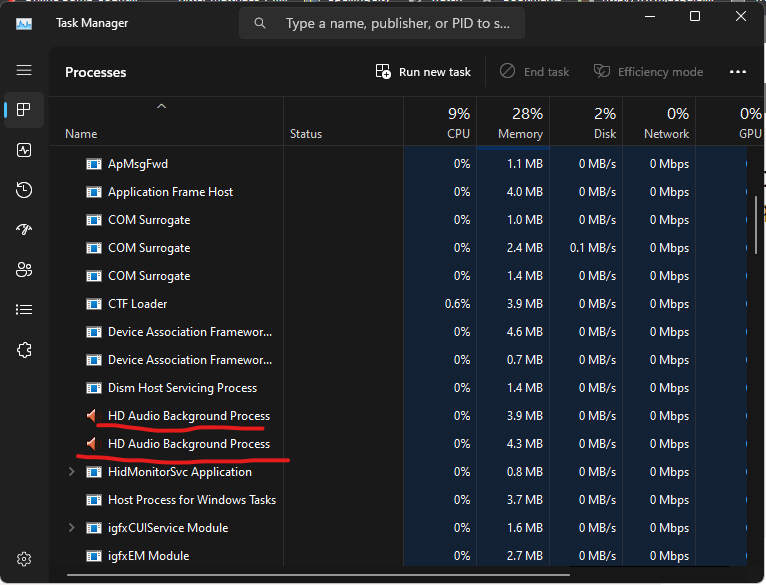
Task: Click the 0.6% CPU value for CTF Loader
Action: (x=457, y=304)
